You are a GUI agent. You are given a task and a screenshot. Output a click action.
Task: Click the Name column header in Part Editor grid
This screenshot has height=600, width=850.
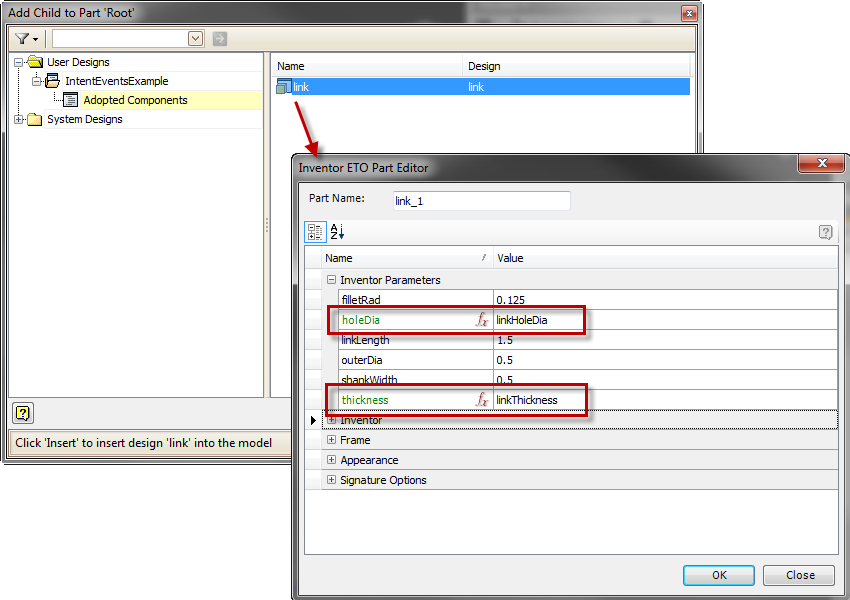[407, 258]
